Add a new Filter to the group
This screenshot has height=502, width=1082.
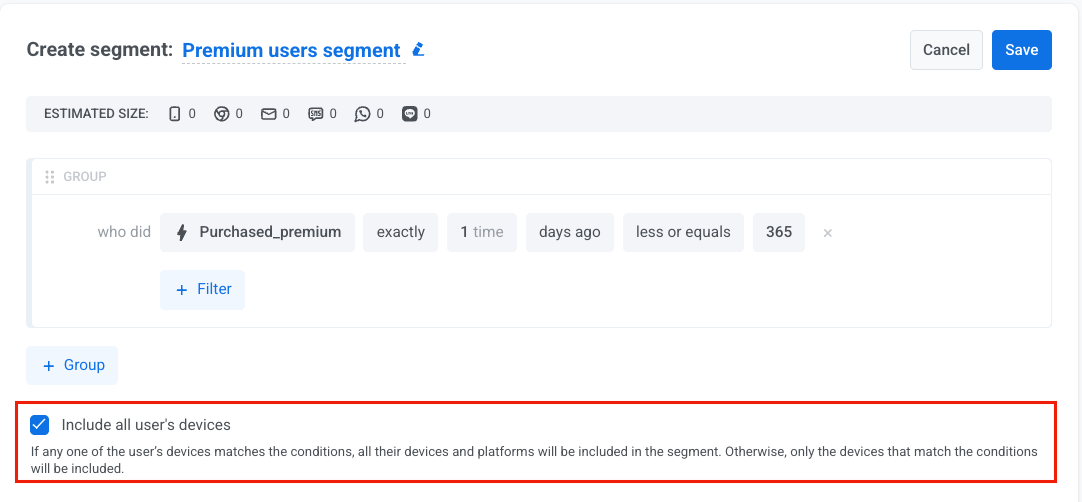tap(203, 289)
